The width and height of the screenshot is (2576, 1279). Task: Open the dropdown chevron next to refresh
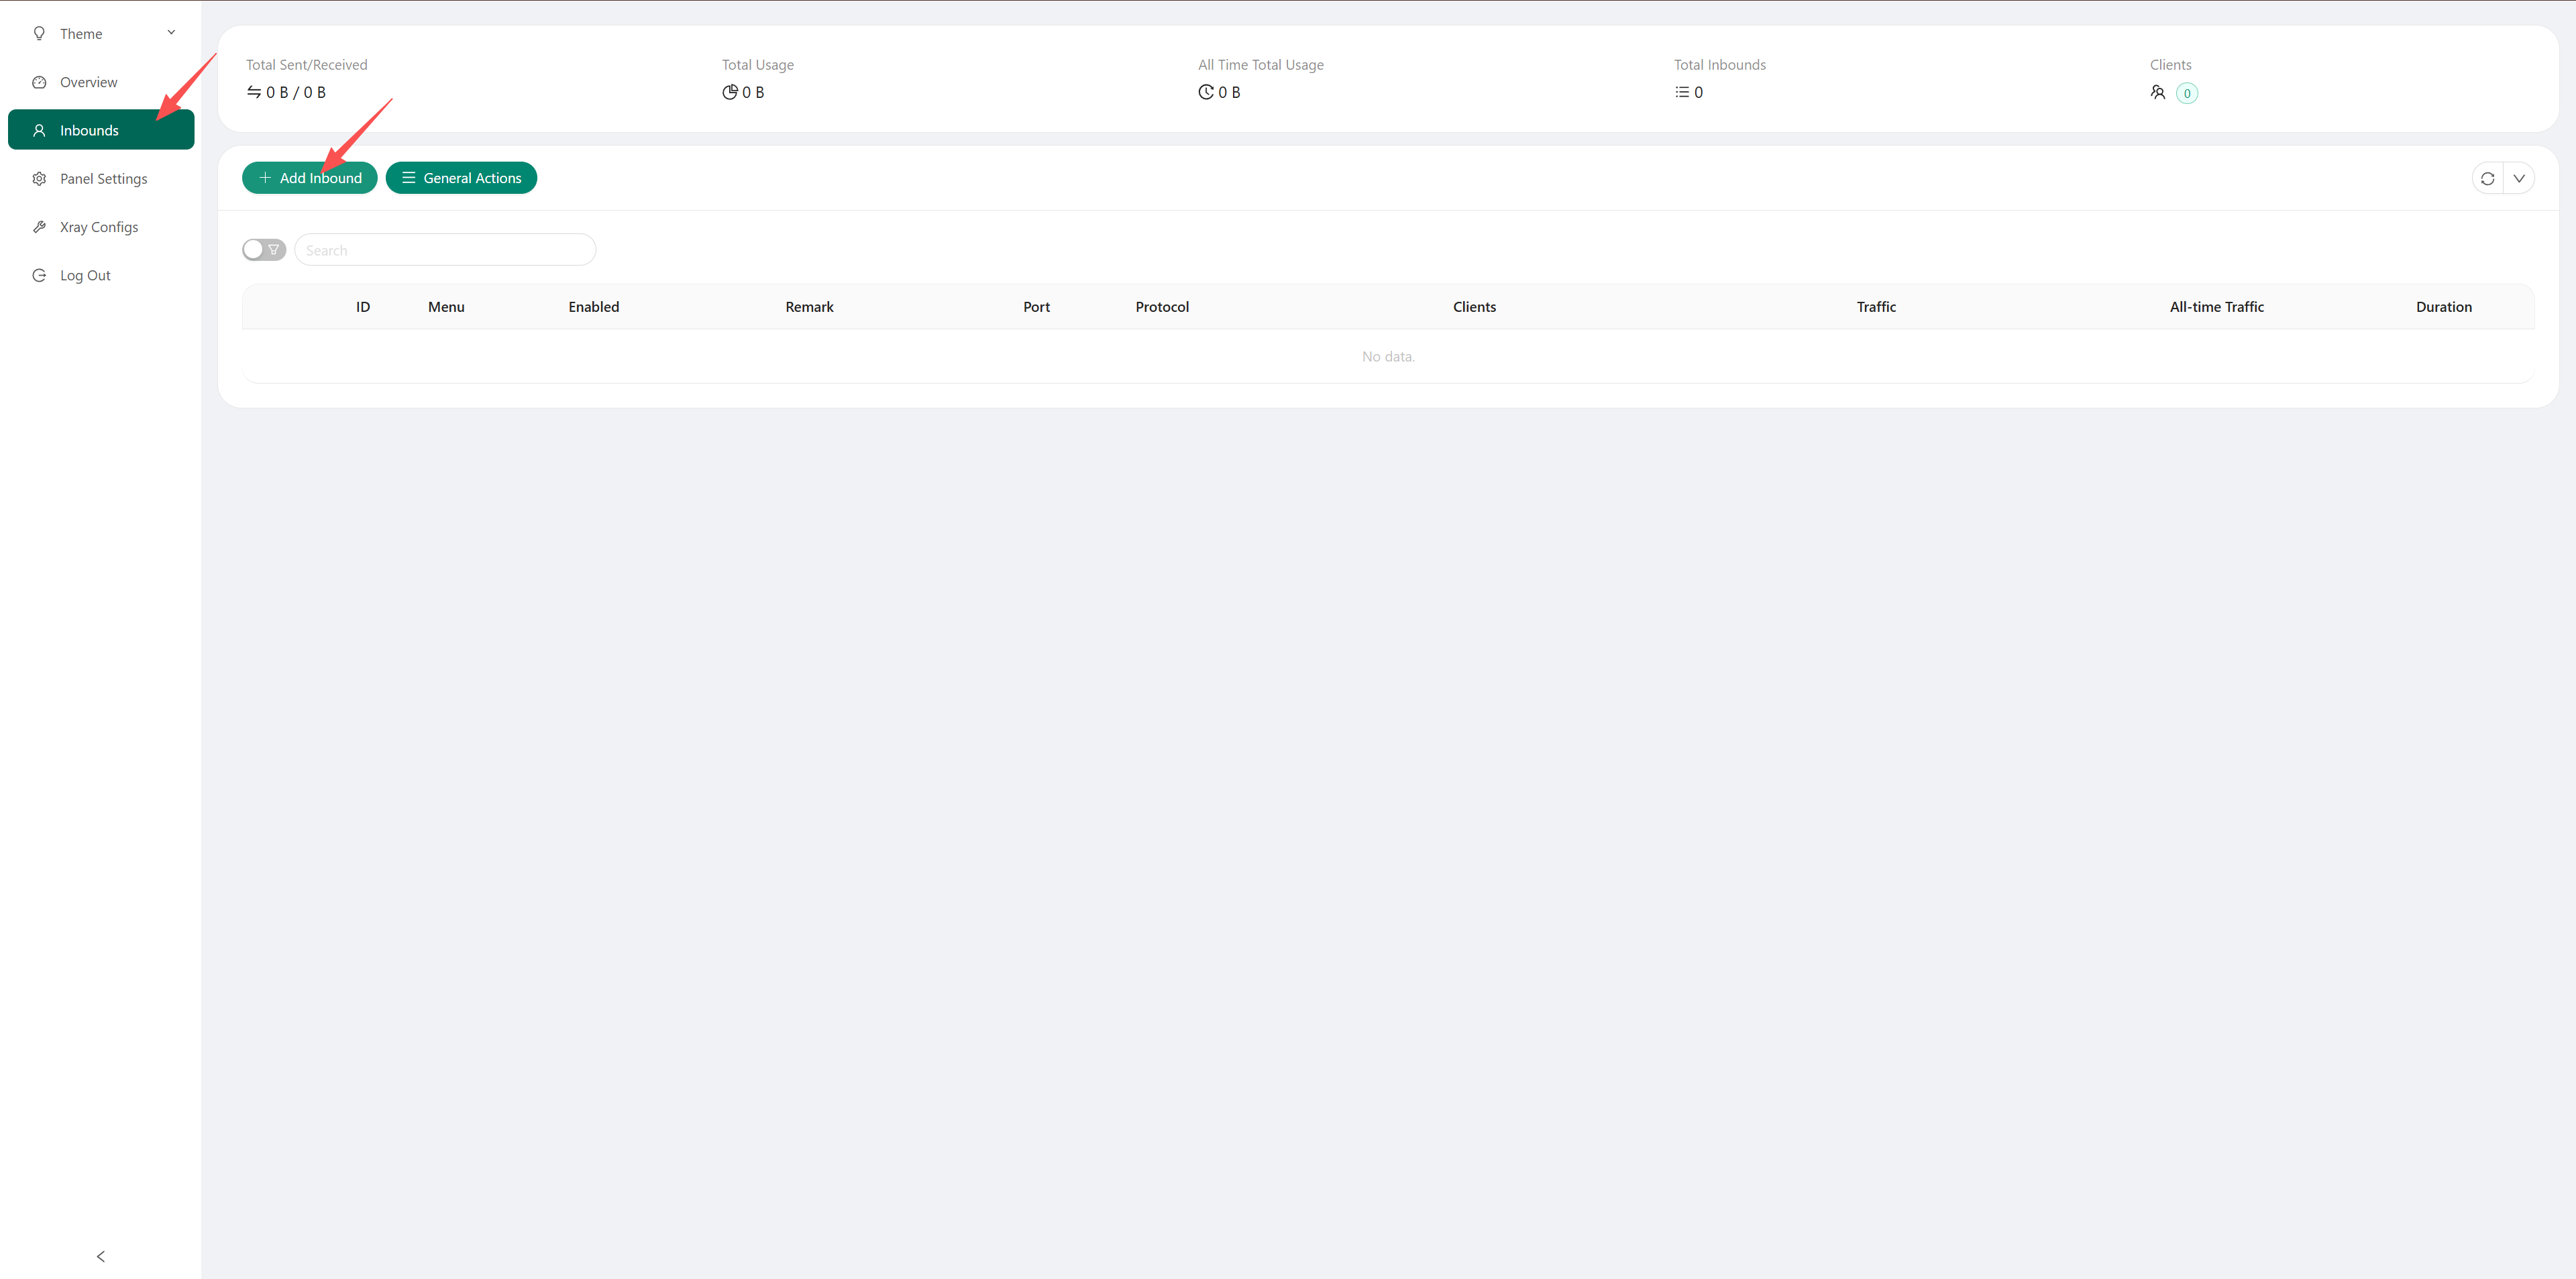click(2519, 178)
